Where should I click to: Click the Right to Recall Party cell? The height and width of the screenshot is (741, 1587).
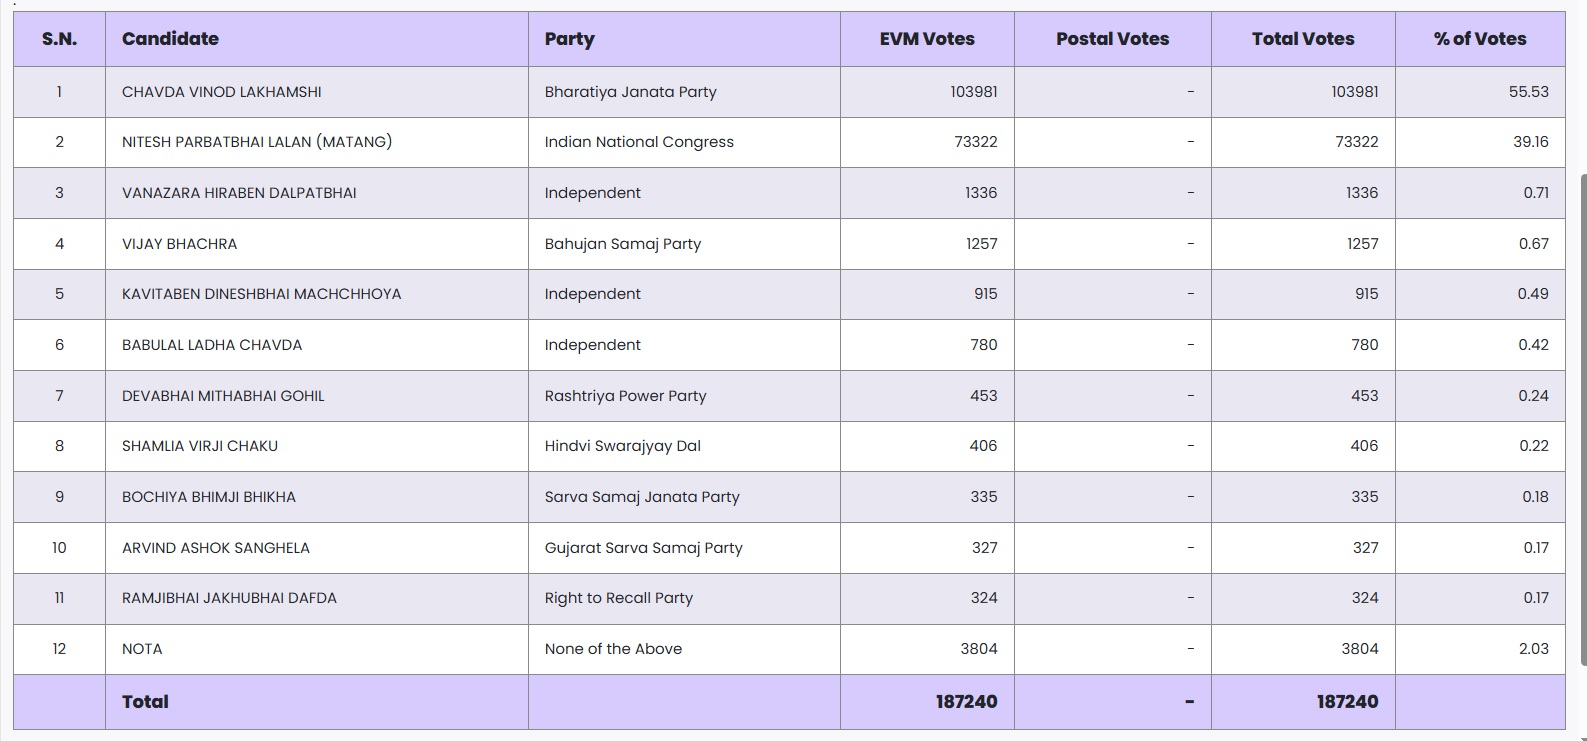tap(618, 598)
